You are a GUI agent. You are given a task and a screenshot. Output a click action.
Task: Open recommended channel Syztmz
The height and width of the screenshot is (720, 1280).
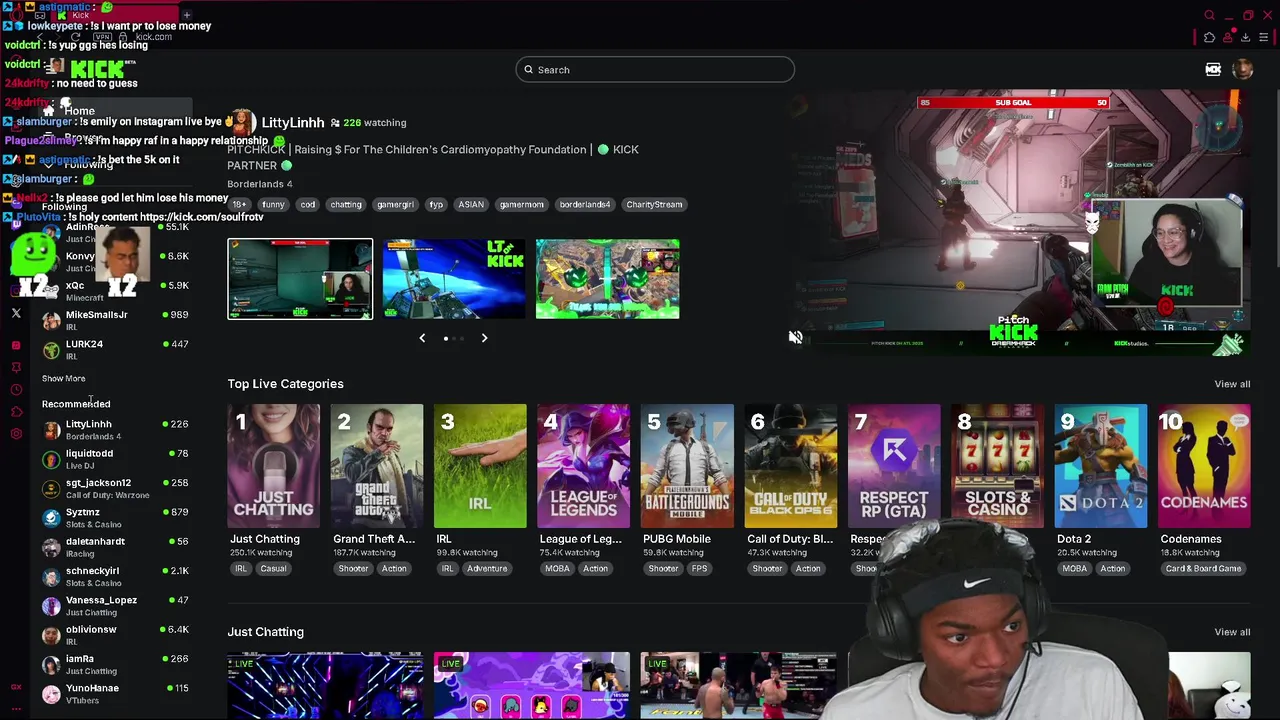(115, 517)
